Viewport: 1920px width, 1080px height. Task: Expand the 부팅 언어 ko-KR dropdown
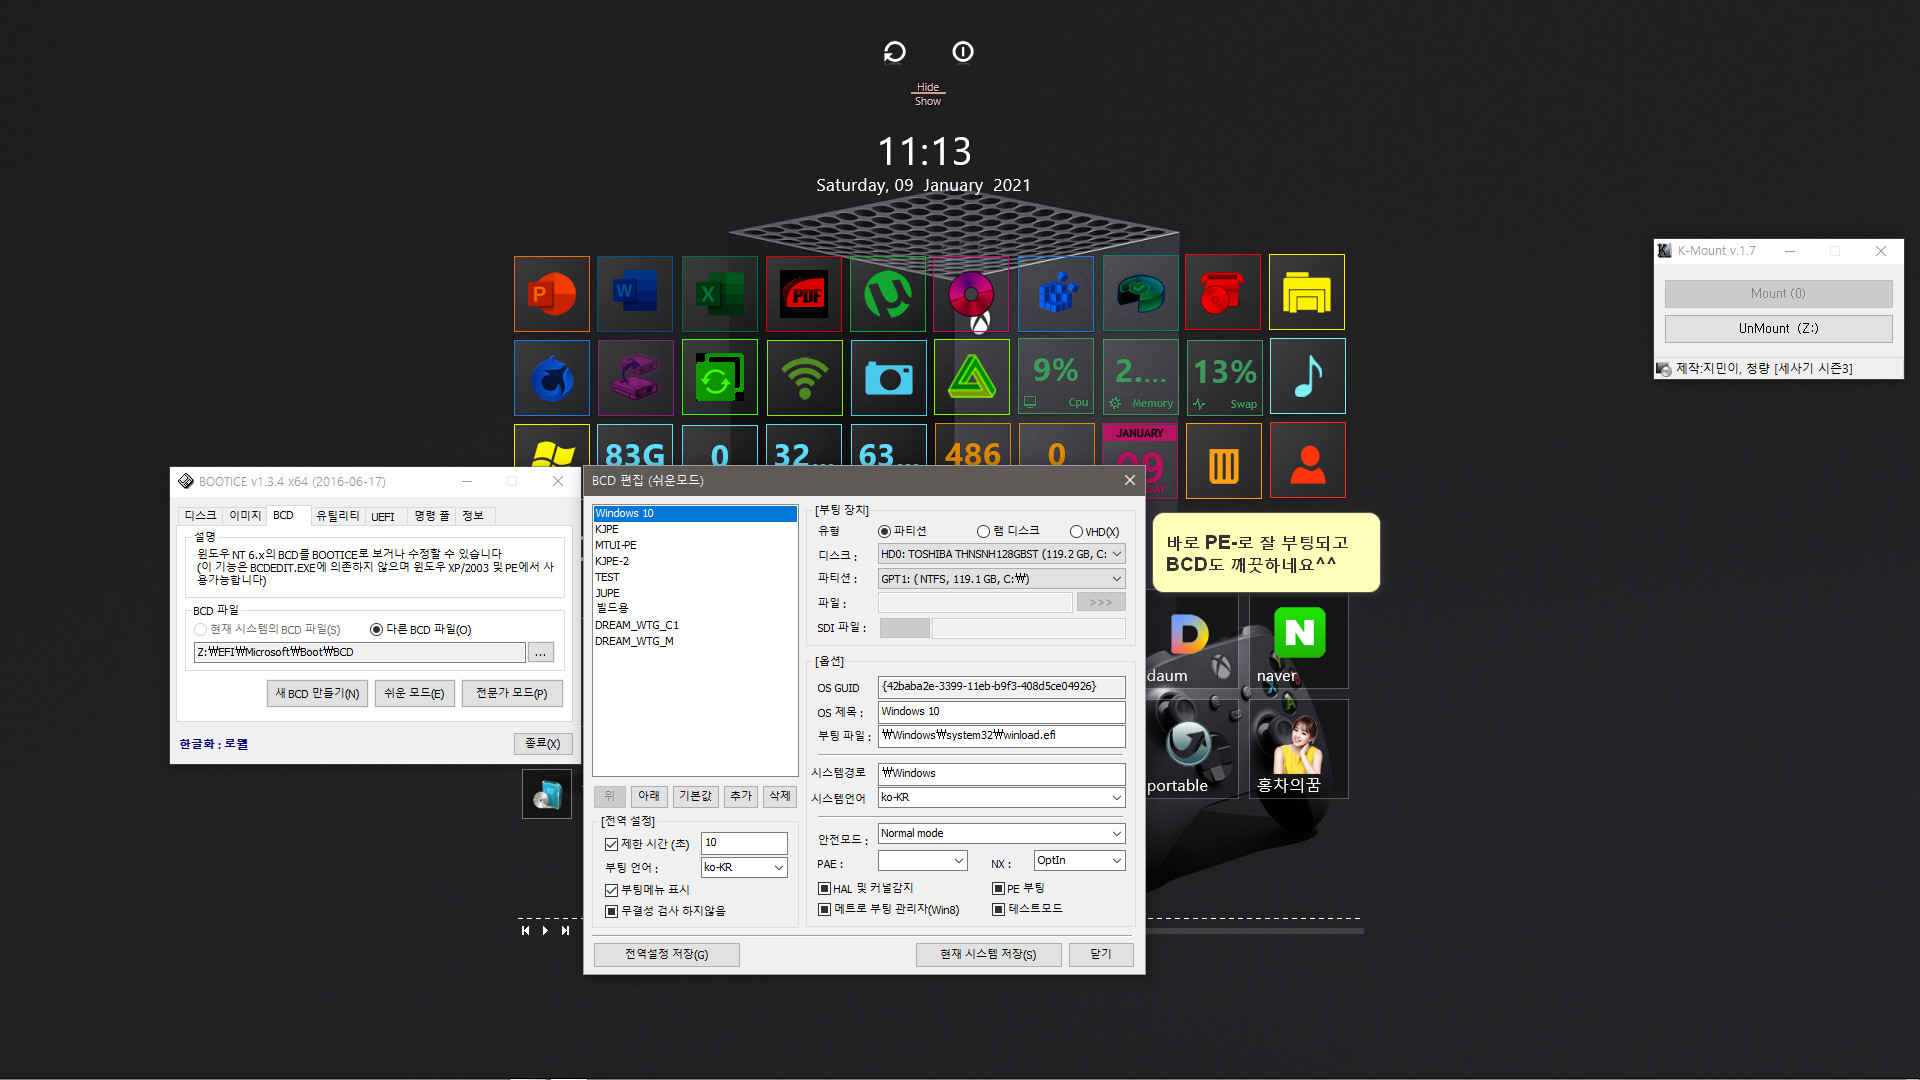[x=778, y=867]
